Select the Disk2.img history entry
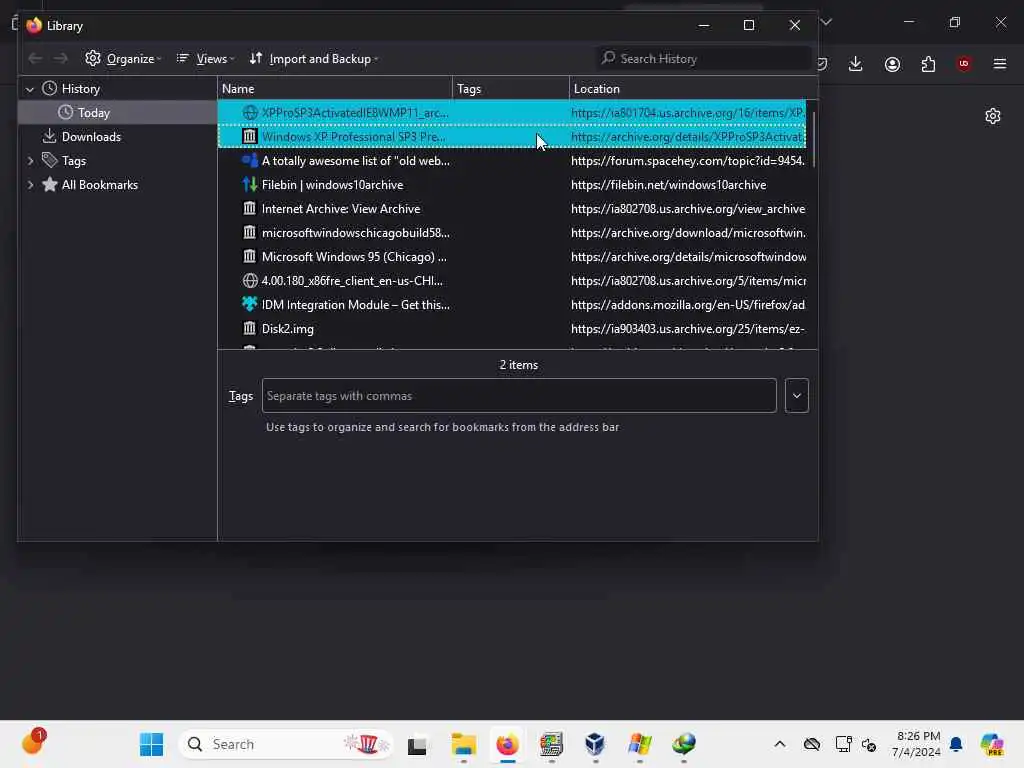Image resolution: width=1024 pixels, height=768 pixels. (x=512, y=329)
